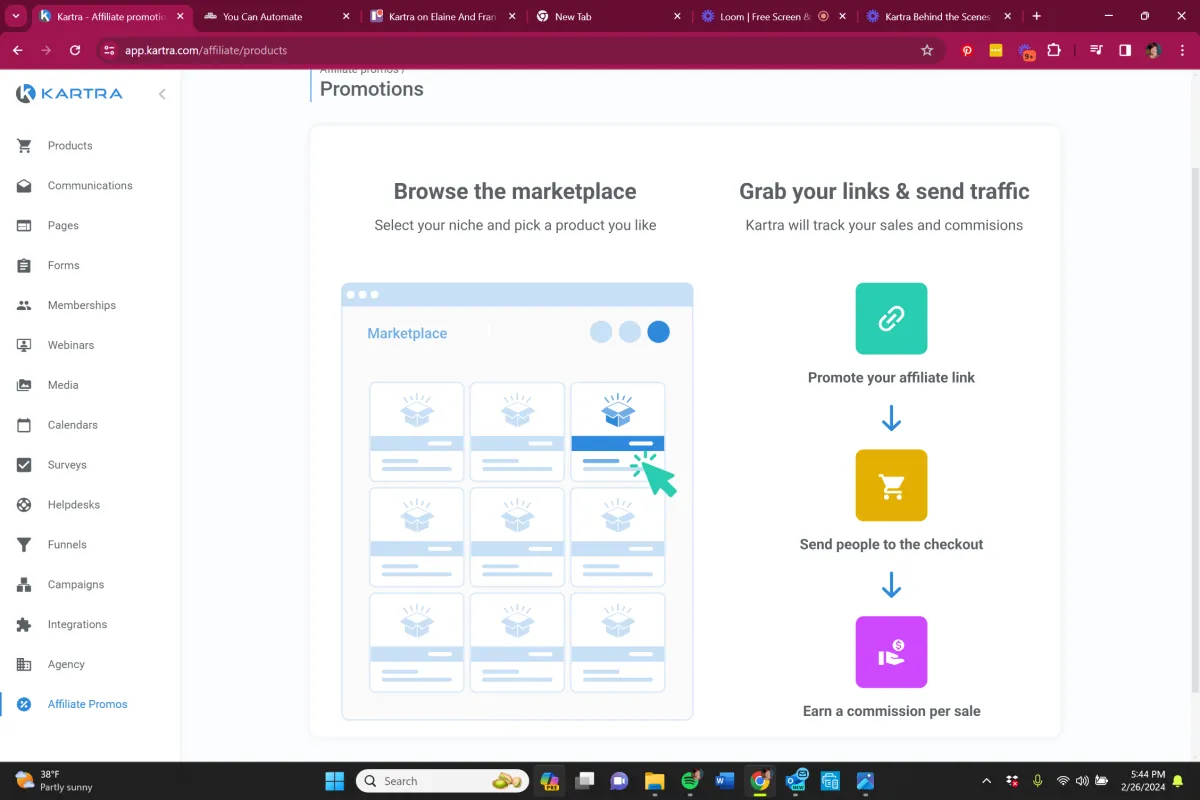Screen dimensions: 1200x800
Task: Click the address bar URL
Action: (x=206, y=50)
